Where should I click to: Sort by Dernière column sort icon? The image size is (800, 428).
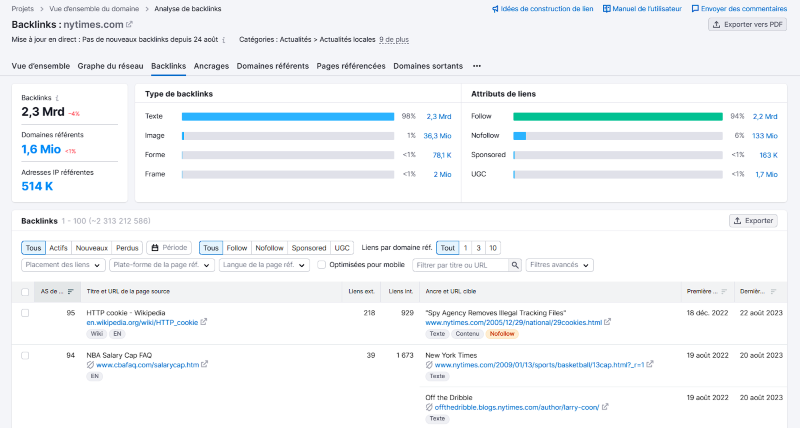click(x=773, y=292)
